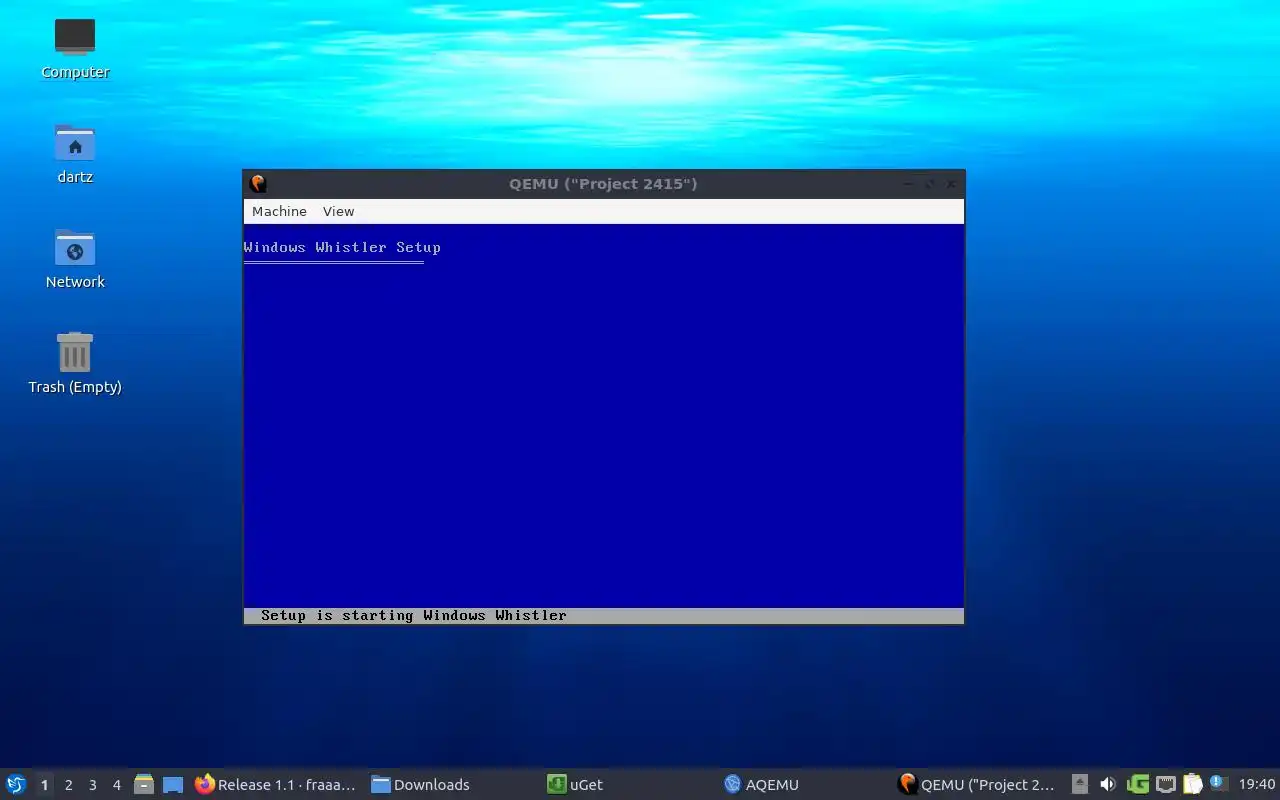Click the 19:40 clock

coord(1257,785)
